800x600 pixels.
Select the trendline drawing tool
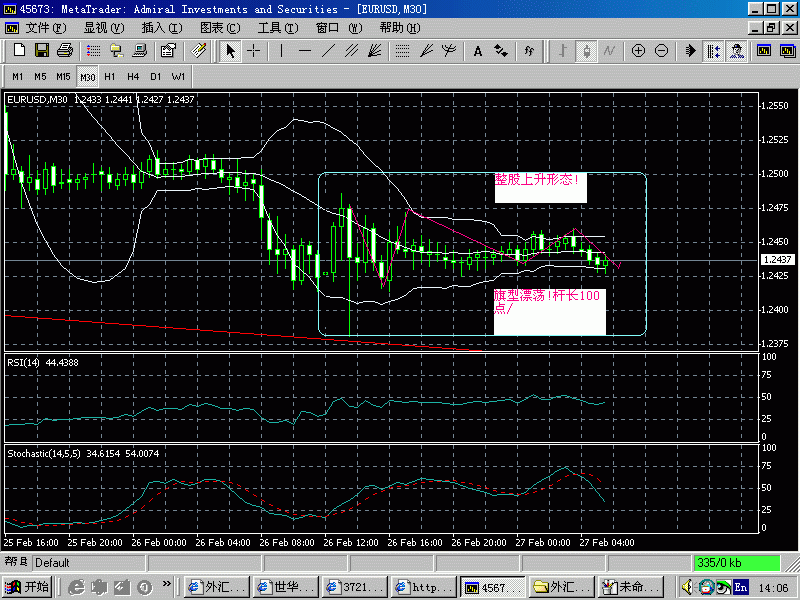pos(329,51)
